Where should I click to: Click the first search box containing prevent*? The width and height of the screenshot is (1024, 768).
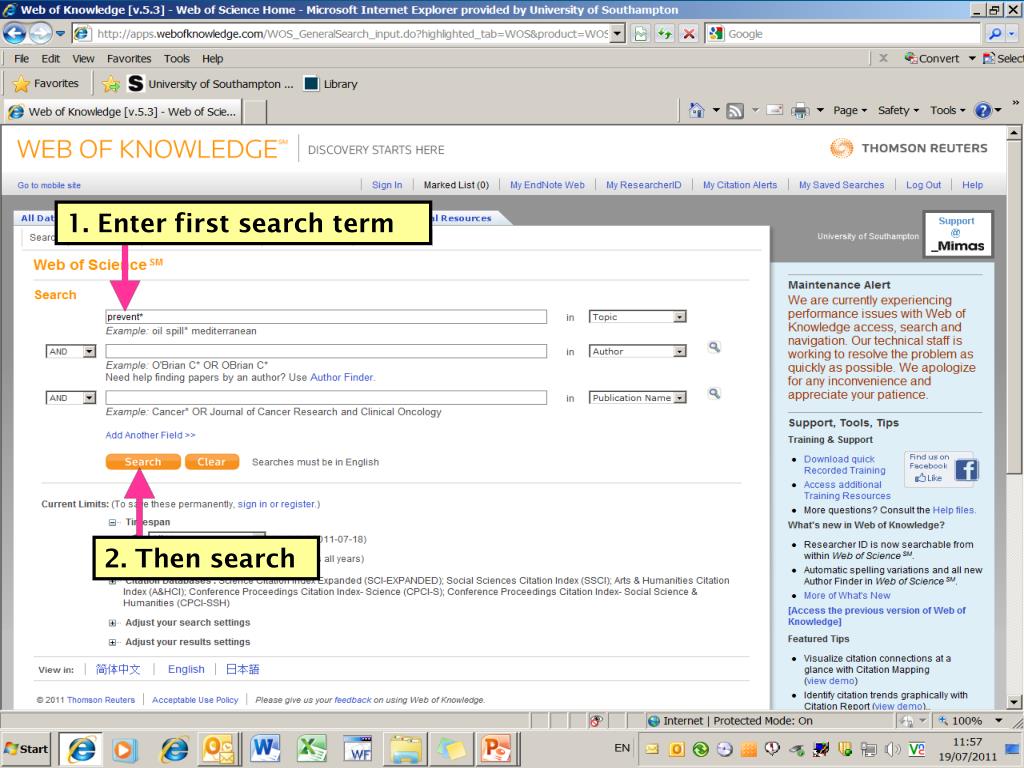(x=326, y=317)
